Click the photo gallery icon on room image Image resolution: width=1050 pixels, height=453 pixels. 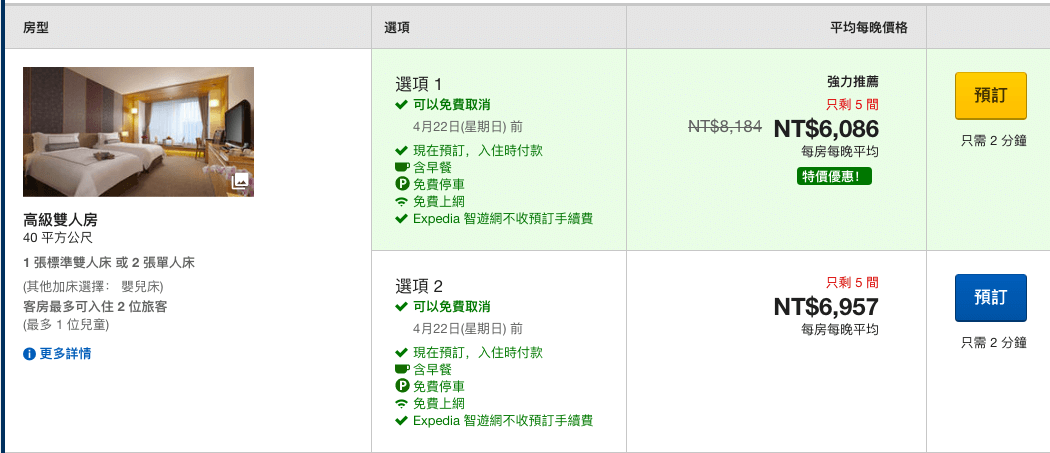point(239,182)
